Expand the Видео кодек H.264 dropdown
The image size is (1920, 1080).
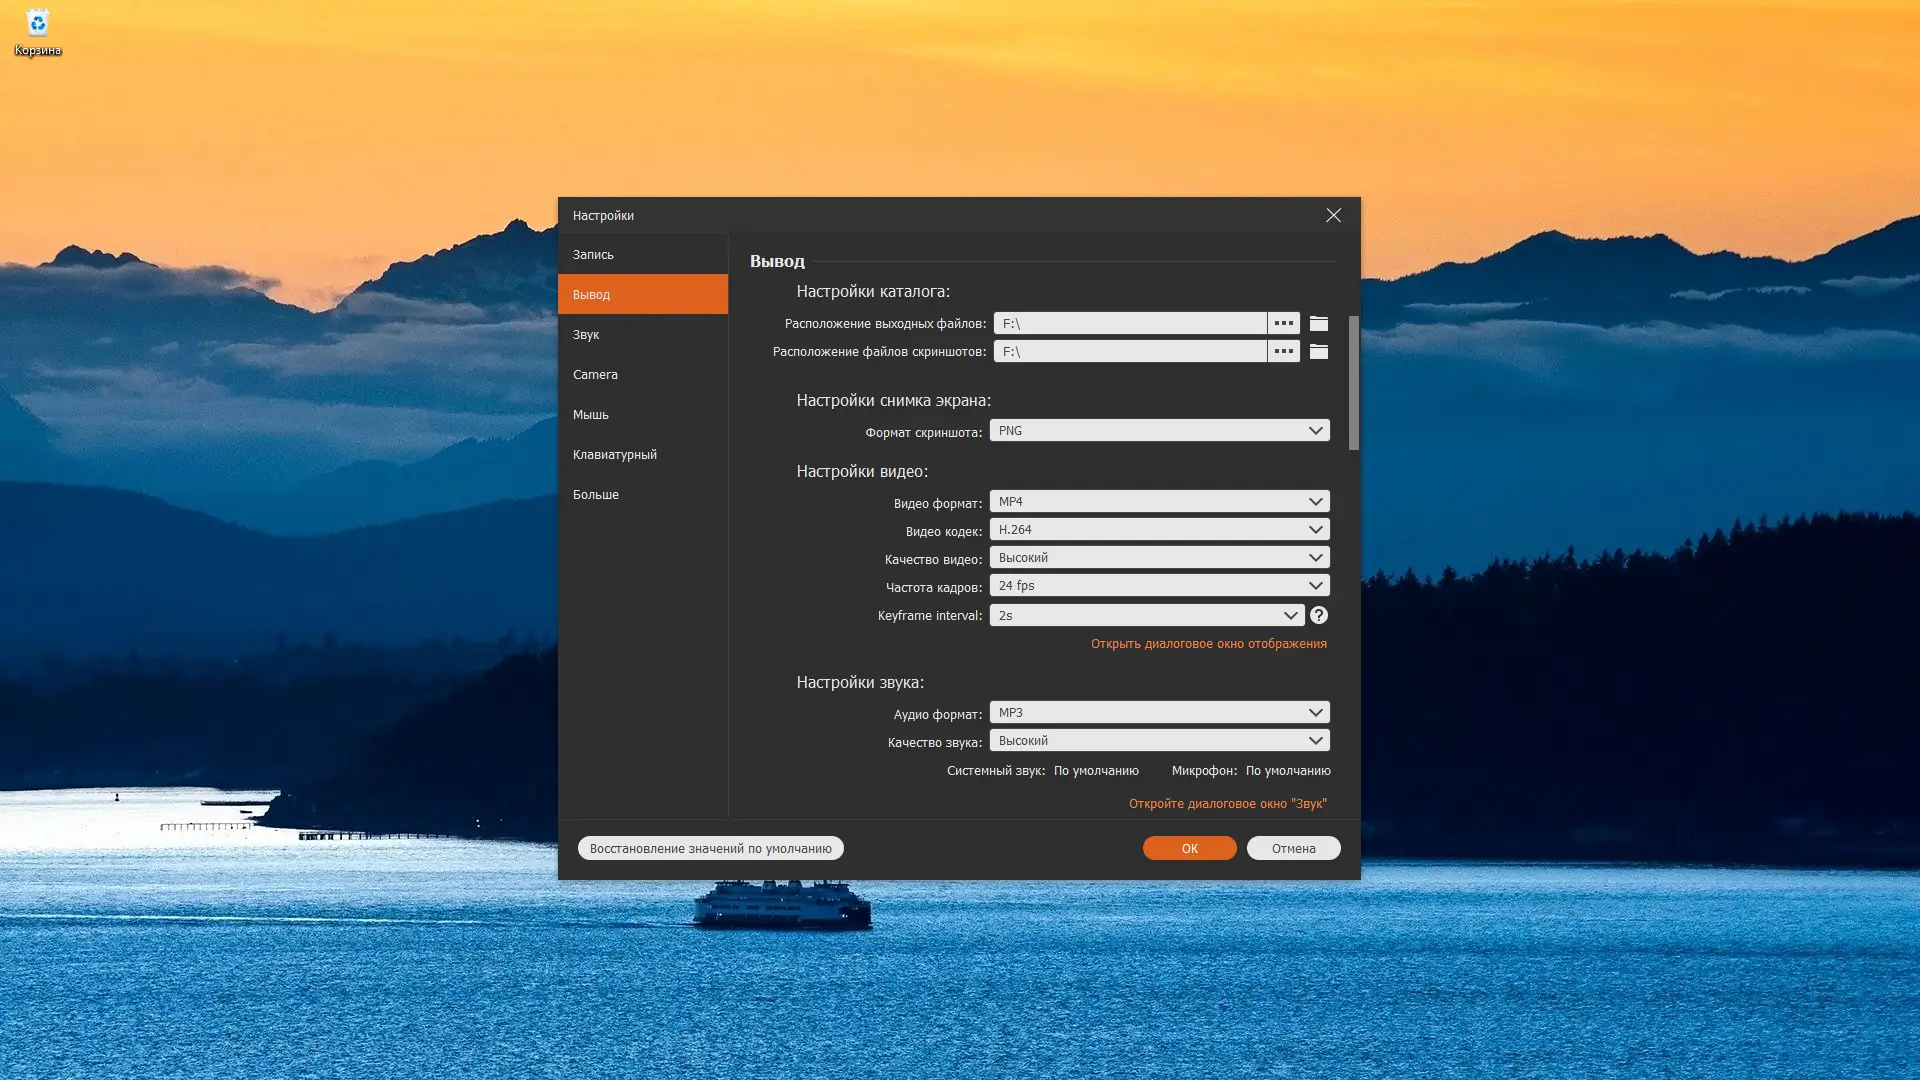[1159, 530]
